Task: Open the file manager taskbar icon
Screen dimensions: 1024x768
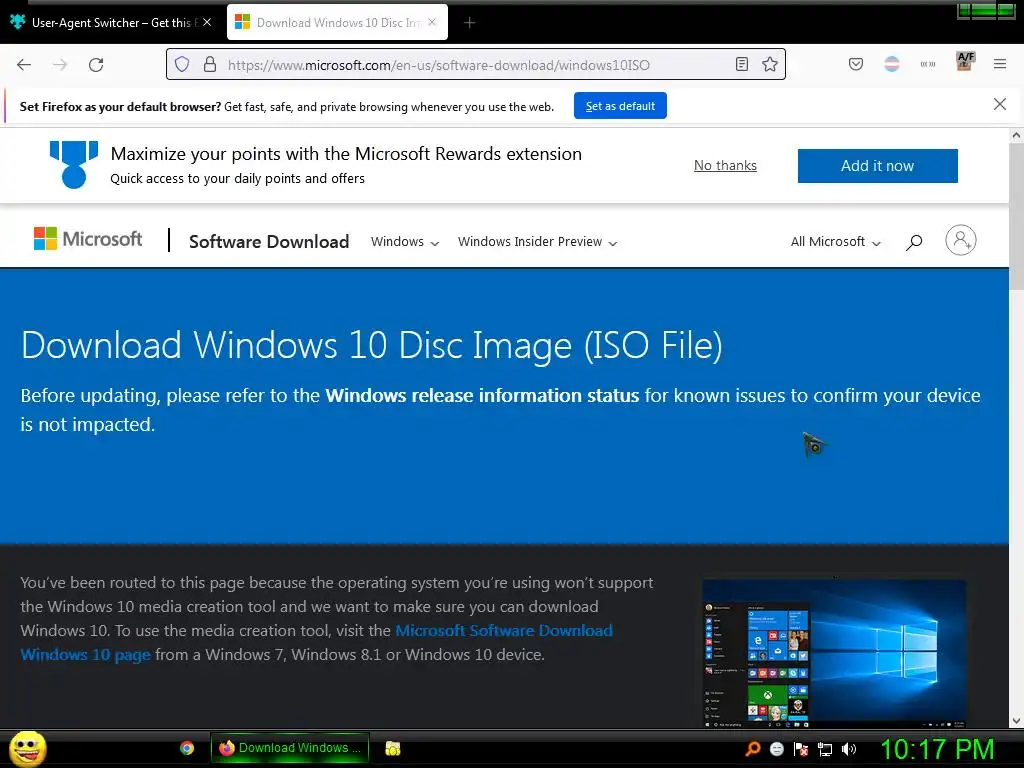Action: [392, 748]
